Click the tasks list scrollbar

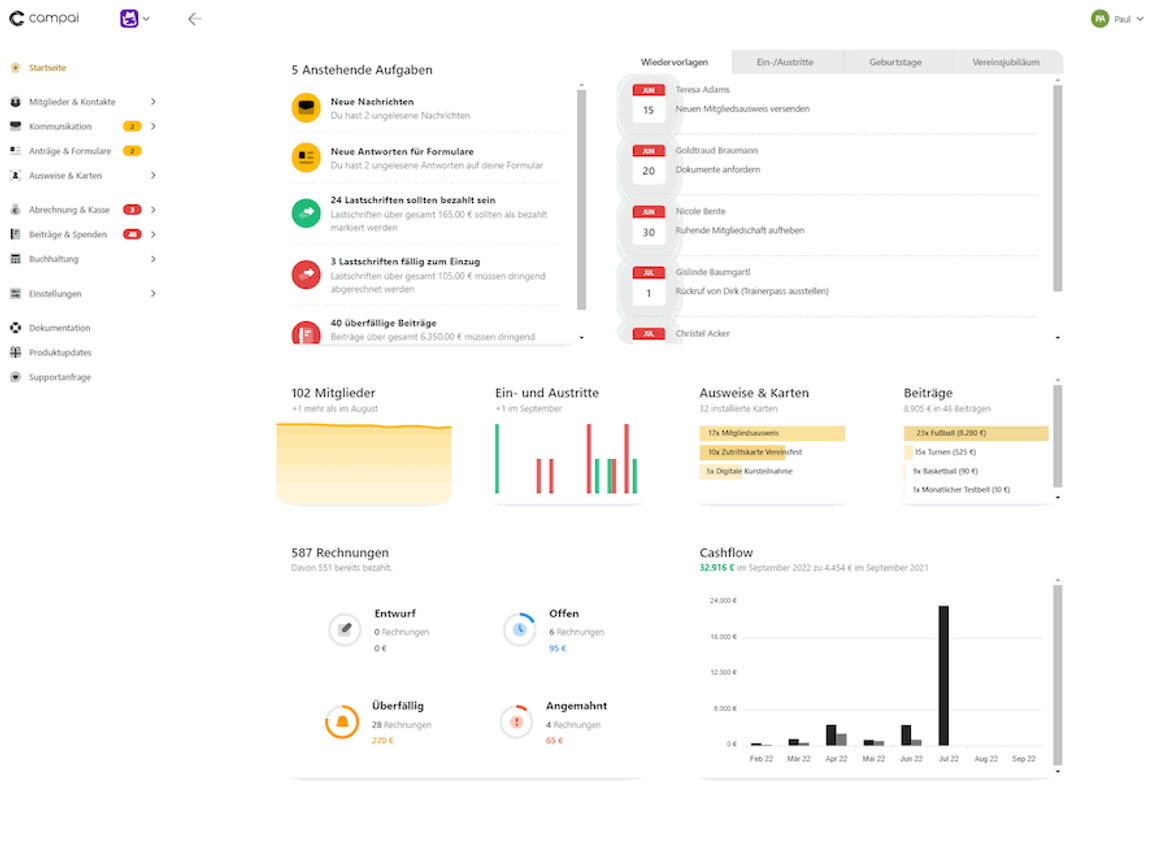coord(581,200)
